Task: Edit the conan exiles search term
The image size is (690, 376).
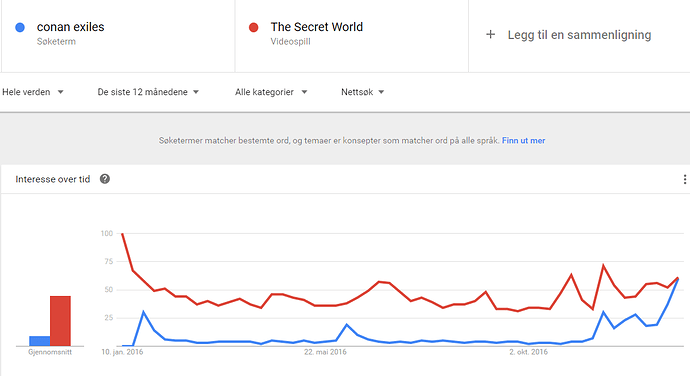Action: pos(70,27)
